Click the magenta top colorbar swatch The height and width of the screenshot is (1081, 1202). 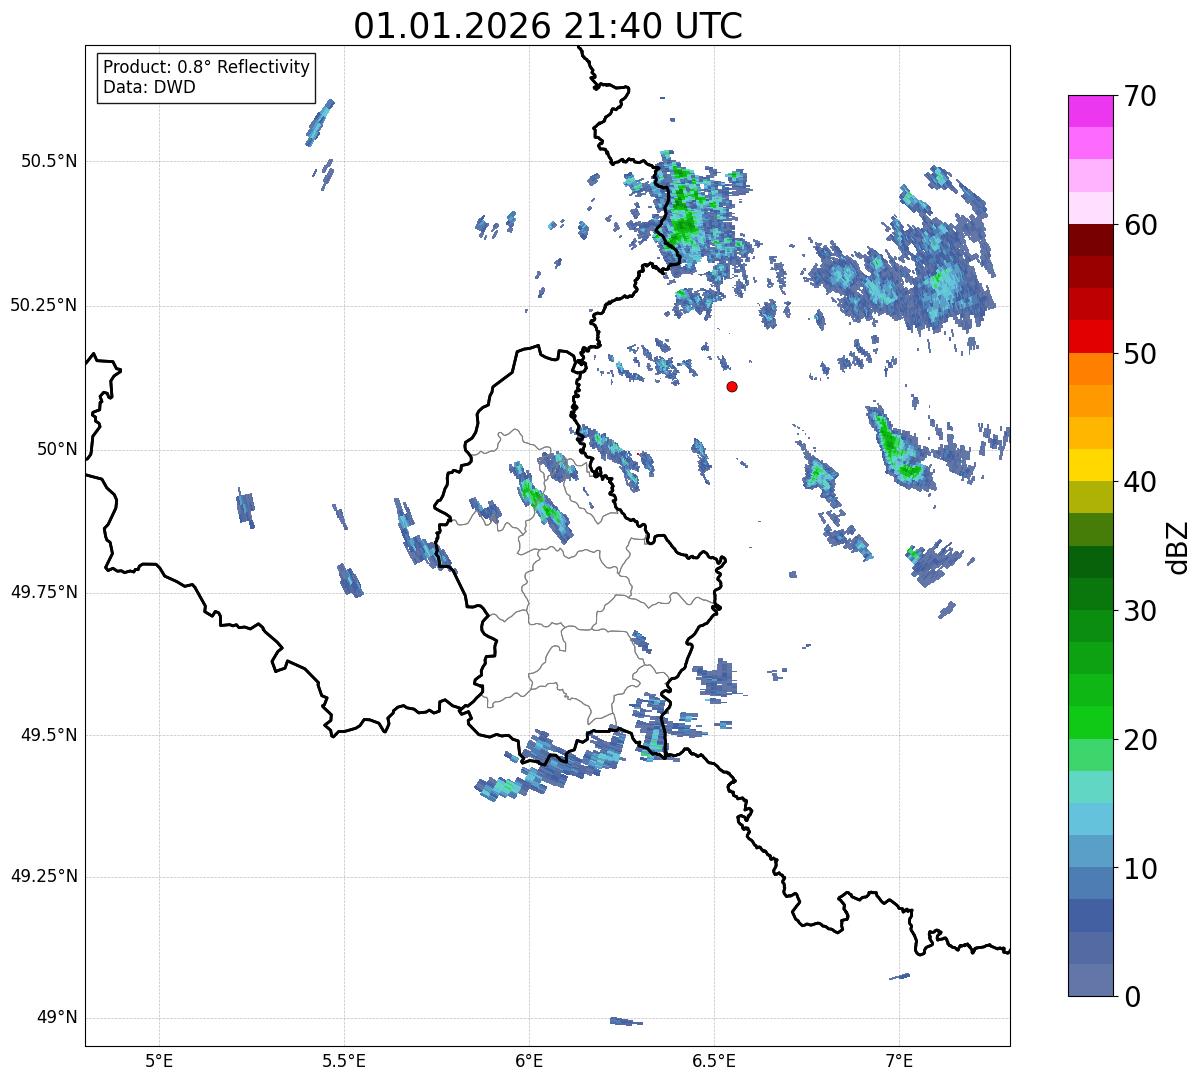coord(1090,111)
